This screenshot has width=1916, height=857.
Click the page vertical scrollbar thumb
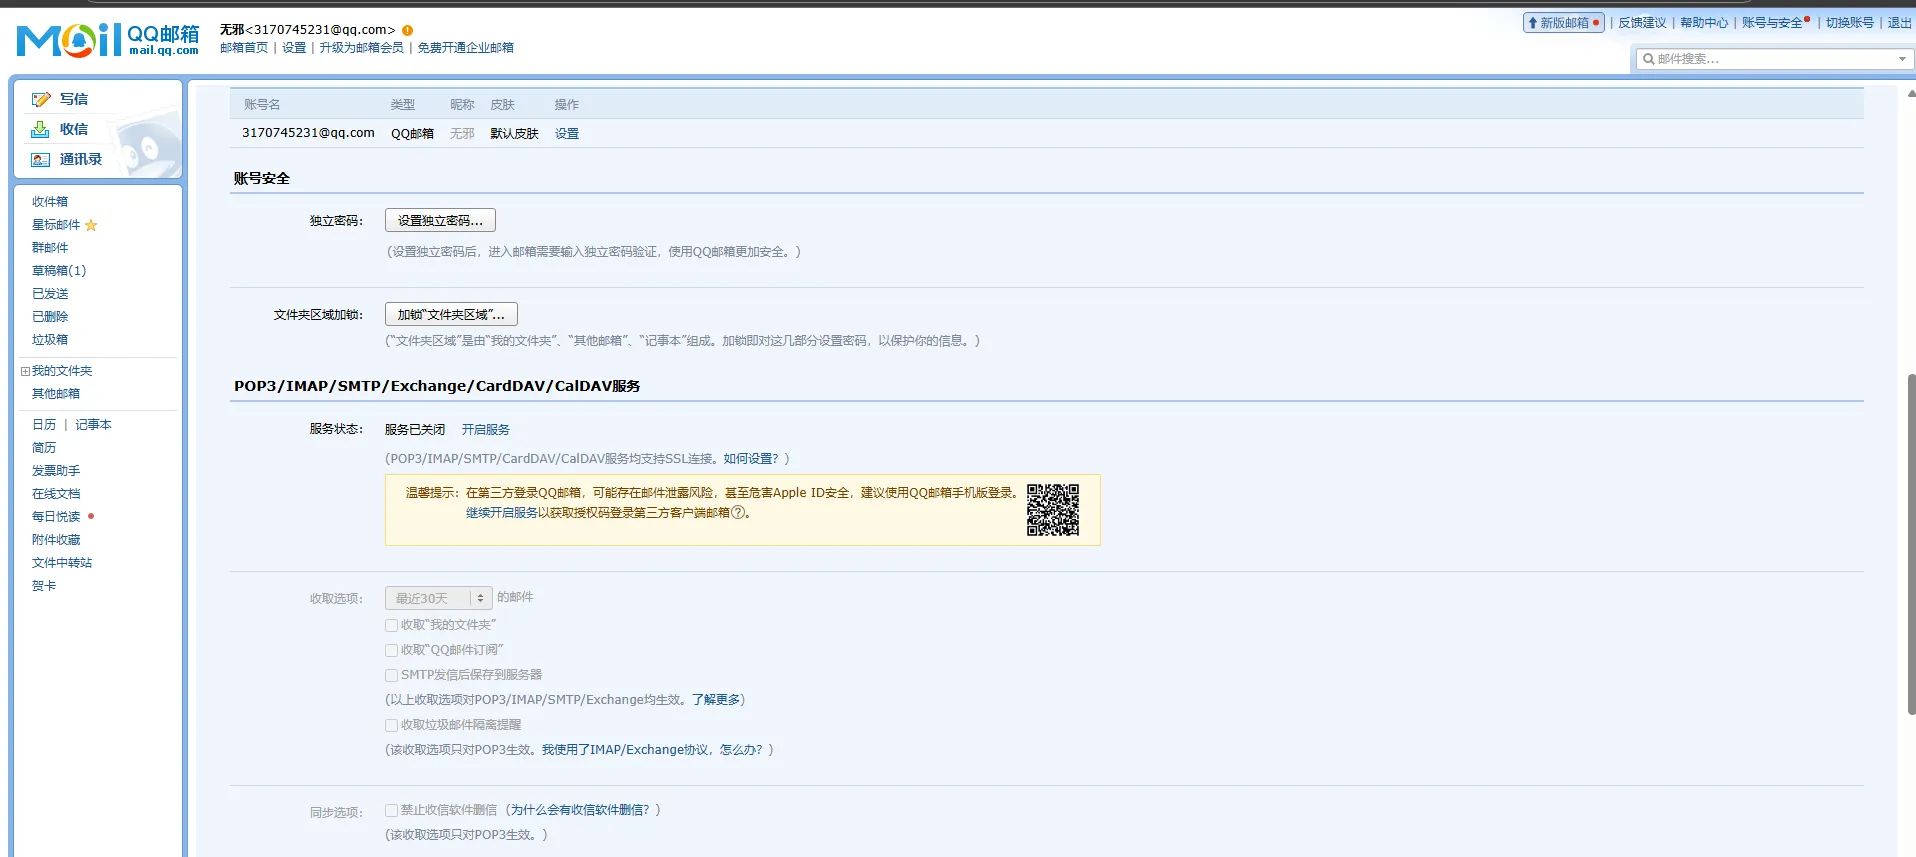[x=1911, y=544]
